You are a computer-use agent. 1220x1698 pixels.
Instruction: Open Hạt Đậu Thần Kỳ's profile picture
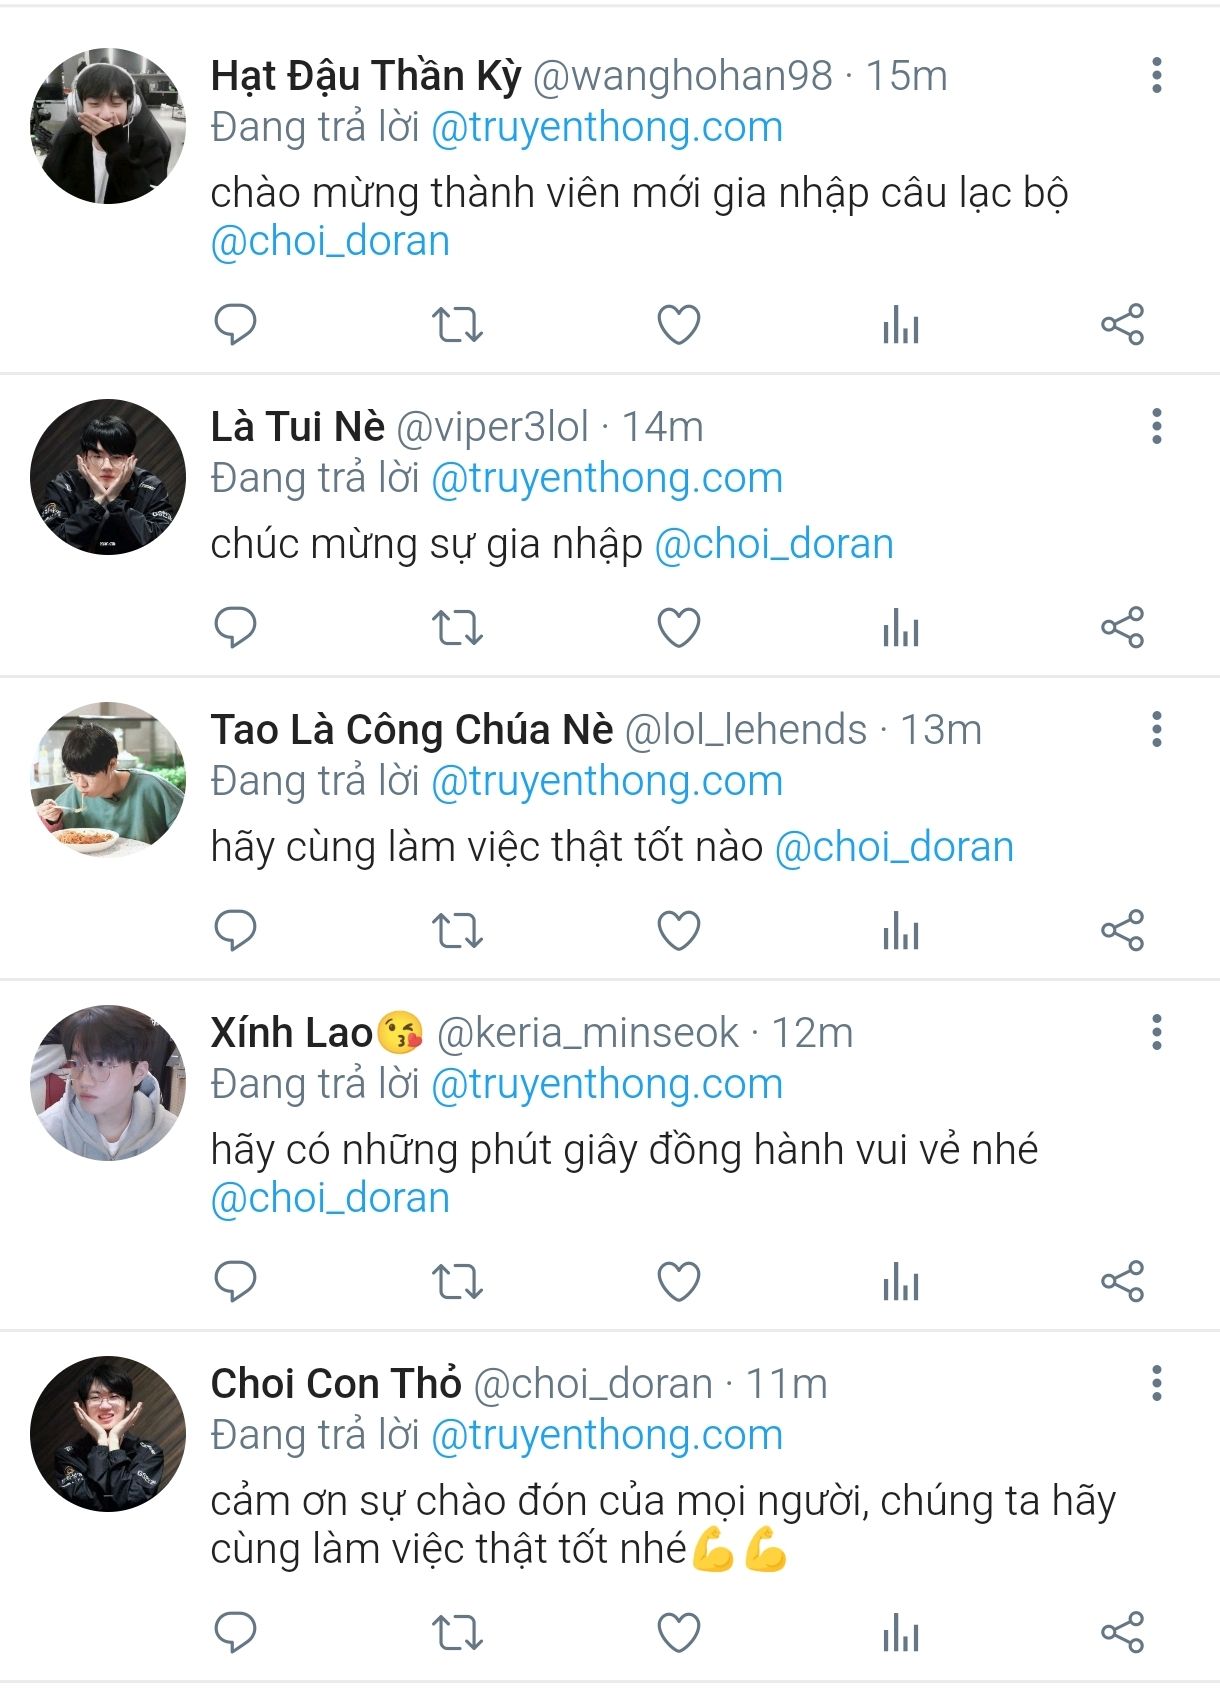coord(108,126)
